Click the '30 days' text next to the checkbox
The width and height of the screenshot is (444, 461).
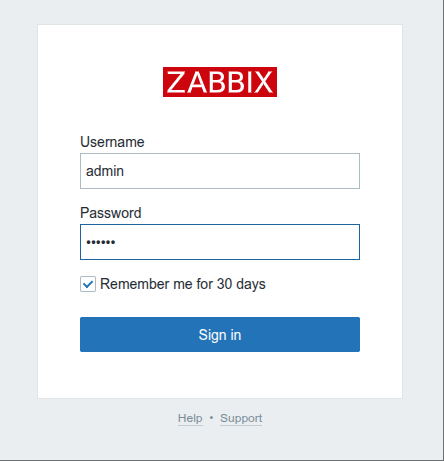pos(241,284)
